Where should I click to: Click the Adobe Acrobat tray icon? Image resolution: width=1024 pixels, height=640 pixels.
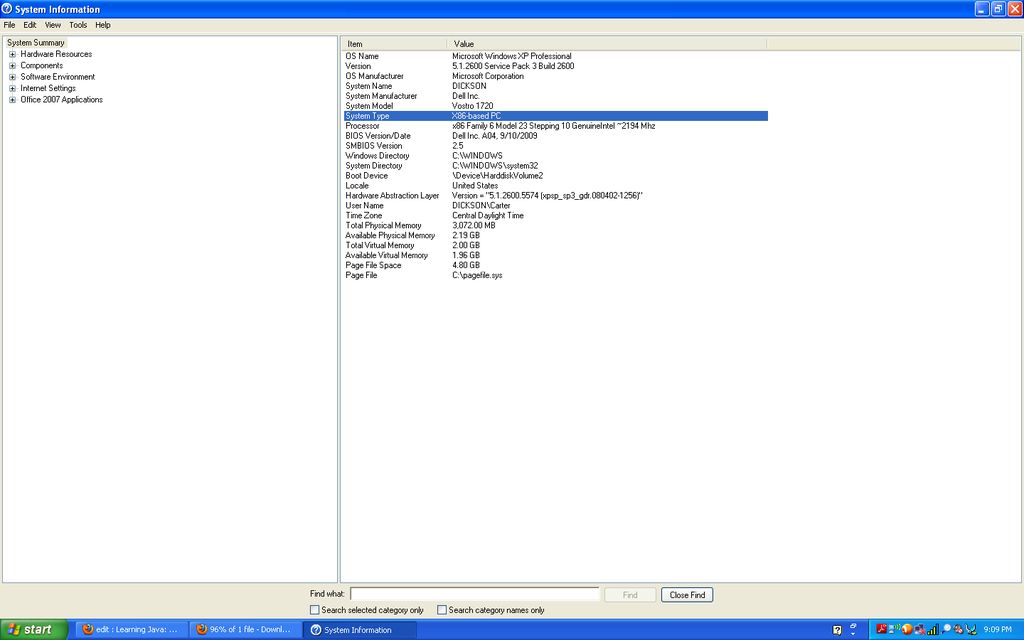click(x=881, y=629)
